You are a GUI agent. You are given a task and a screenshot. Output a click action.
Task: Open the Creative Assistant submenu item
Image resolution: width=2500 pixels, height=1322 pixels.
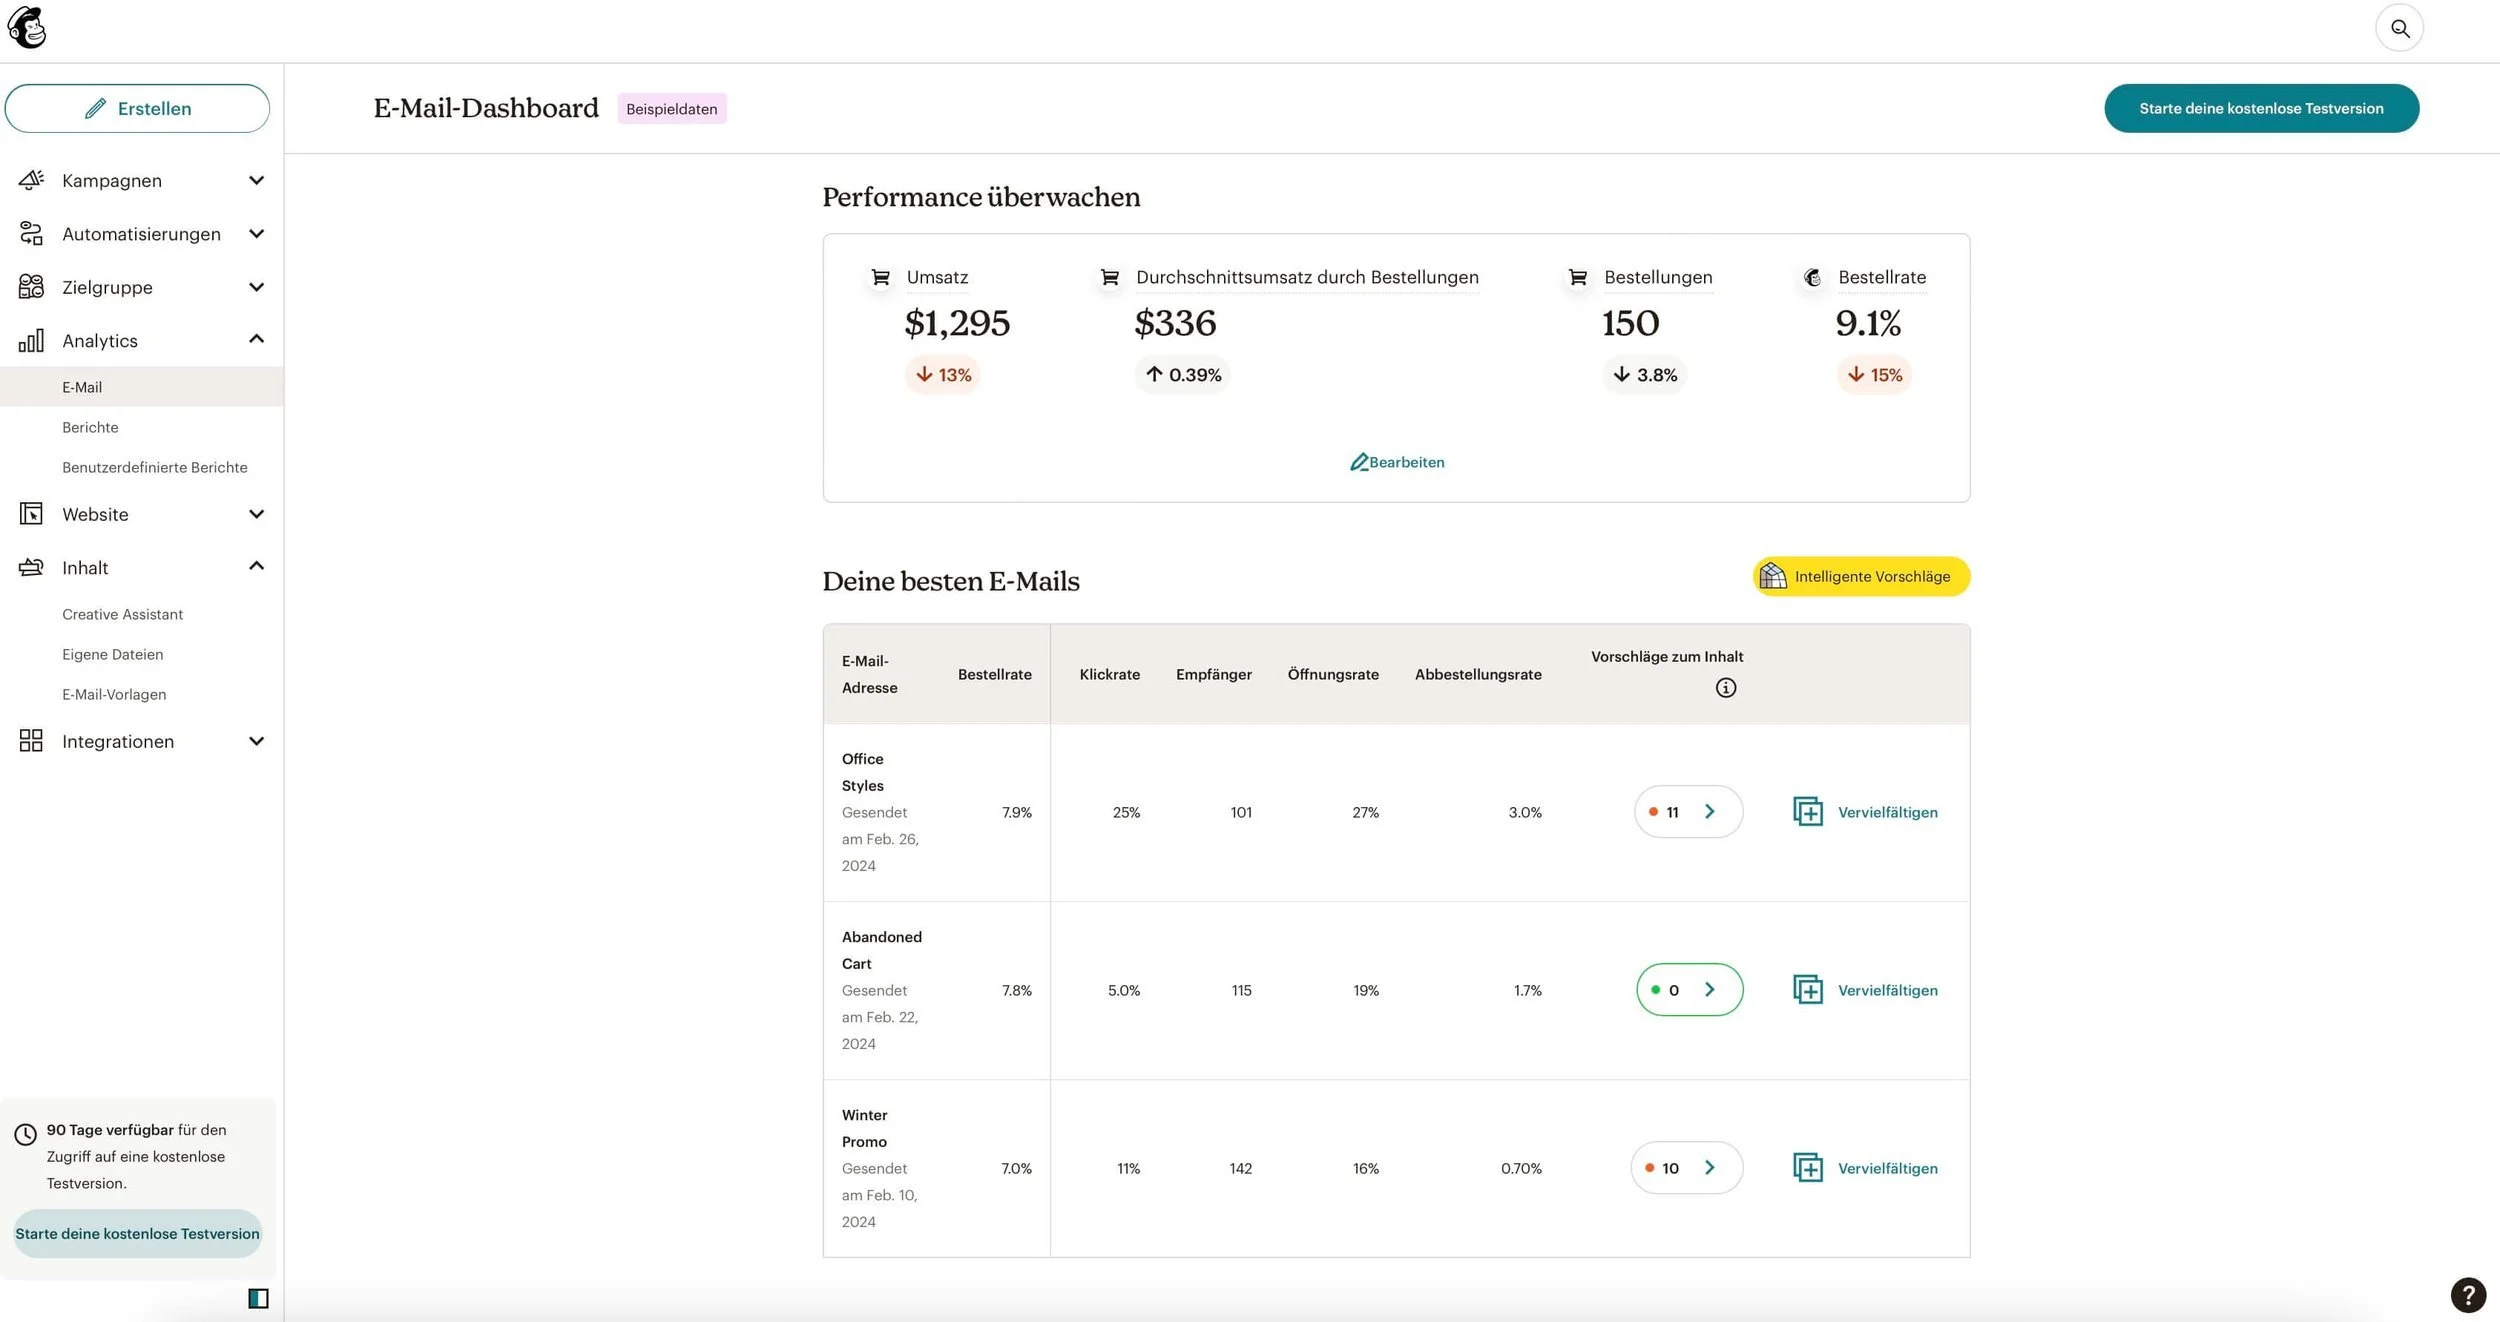coord(122,614)
